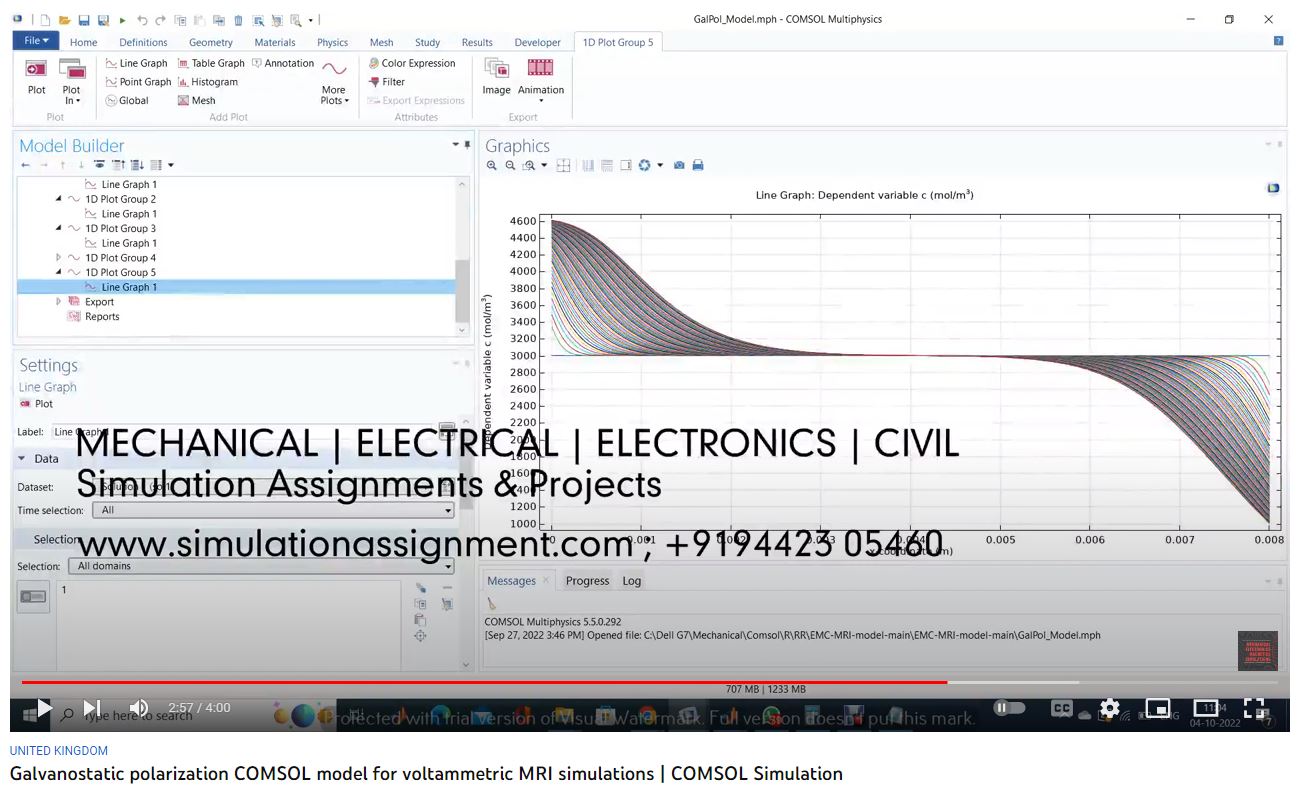Click the Plot button in the ribbon
This screenshot has height=795, width=1302.
[x=36, y=77]
